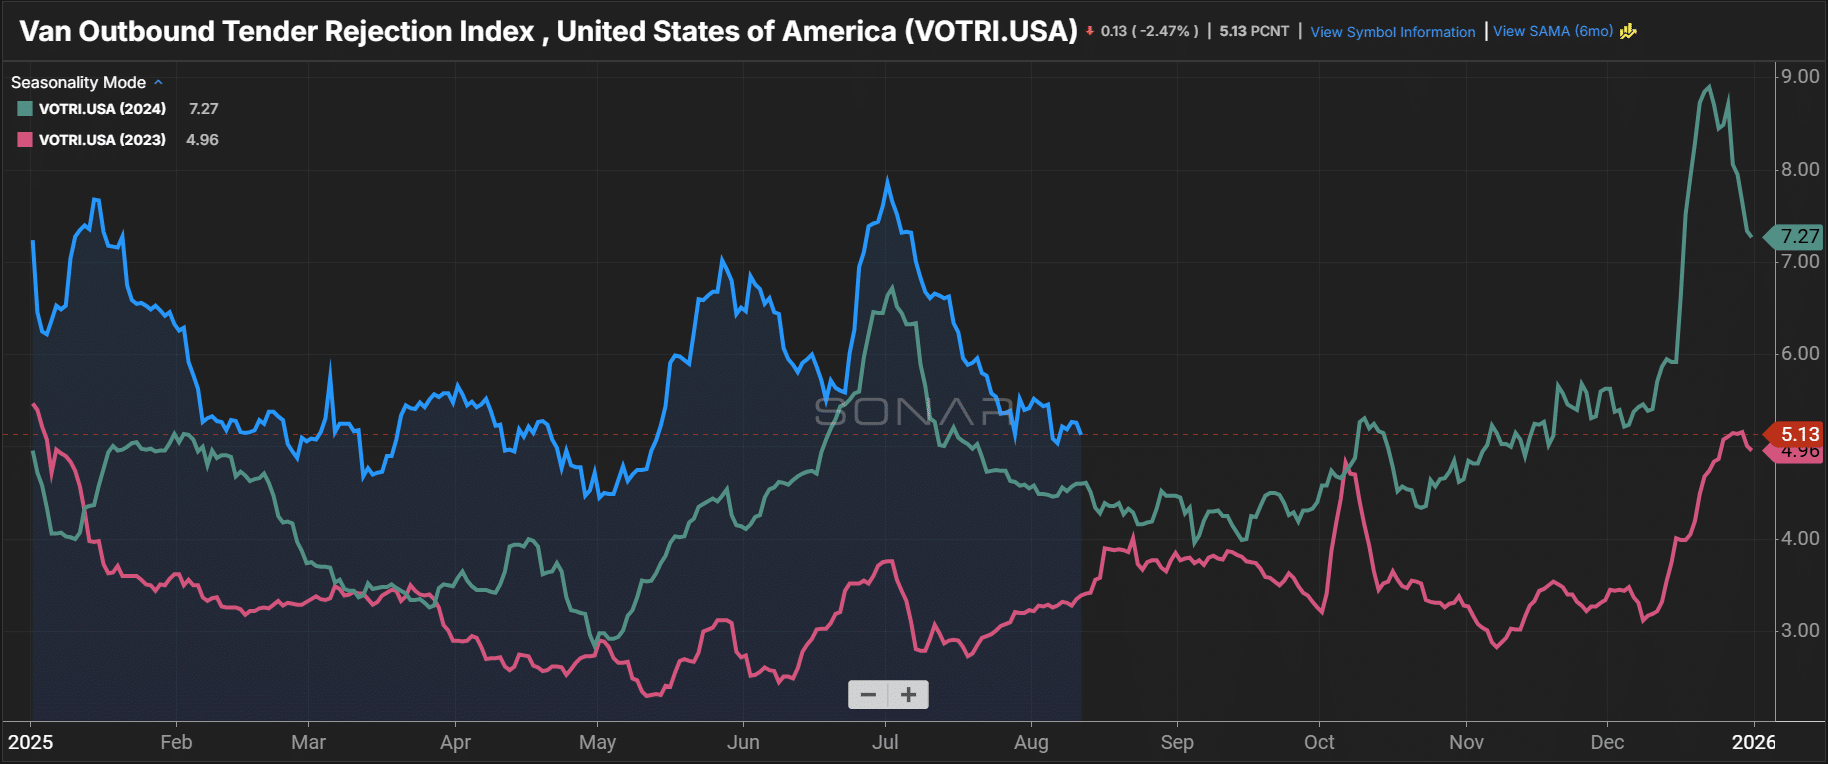Collapse the Seasonality Mode legend chevron
The height and width of the screenshot is (764, 1828).
158,82
